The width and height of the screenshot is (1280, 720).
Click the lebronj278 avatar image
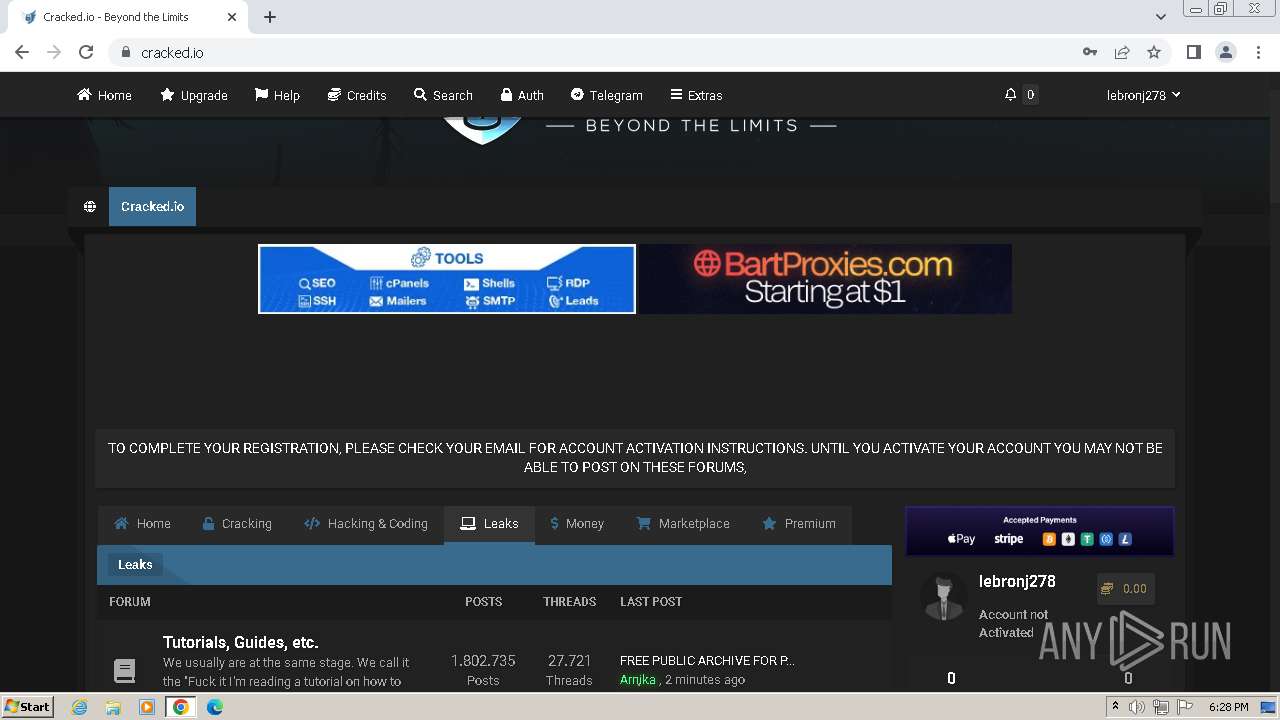pos(942,598)
